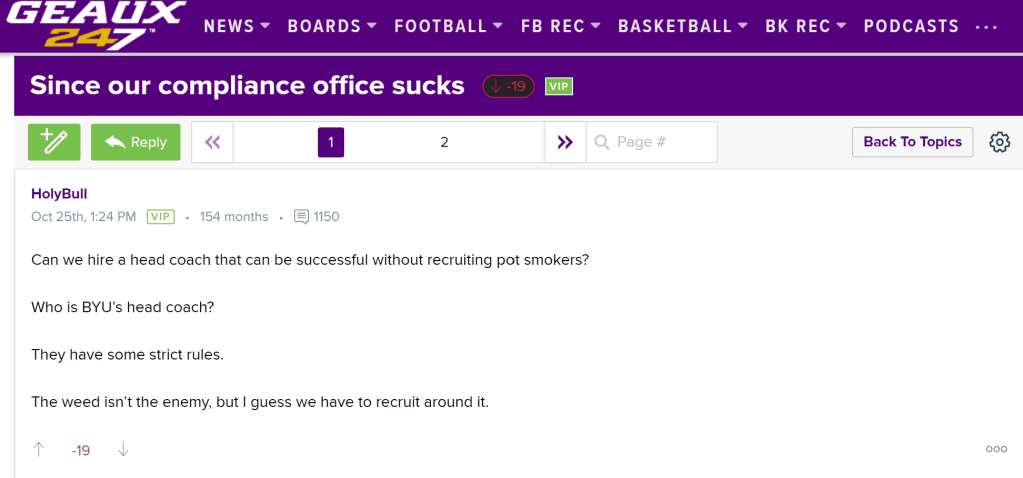This screenshot has height=478, width=1023.
Task: Open HolyBull's user profile
Action: tap(59, 194)
